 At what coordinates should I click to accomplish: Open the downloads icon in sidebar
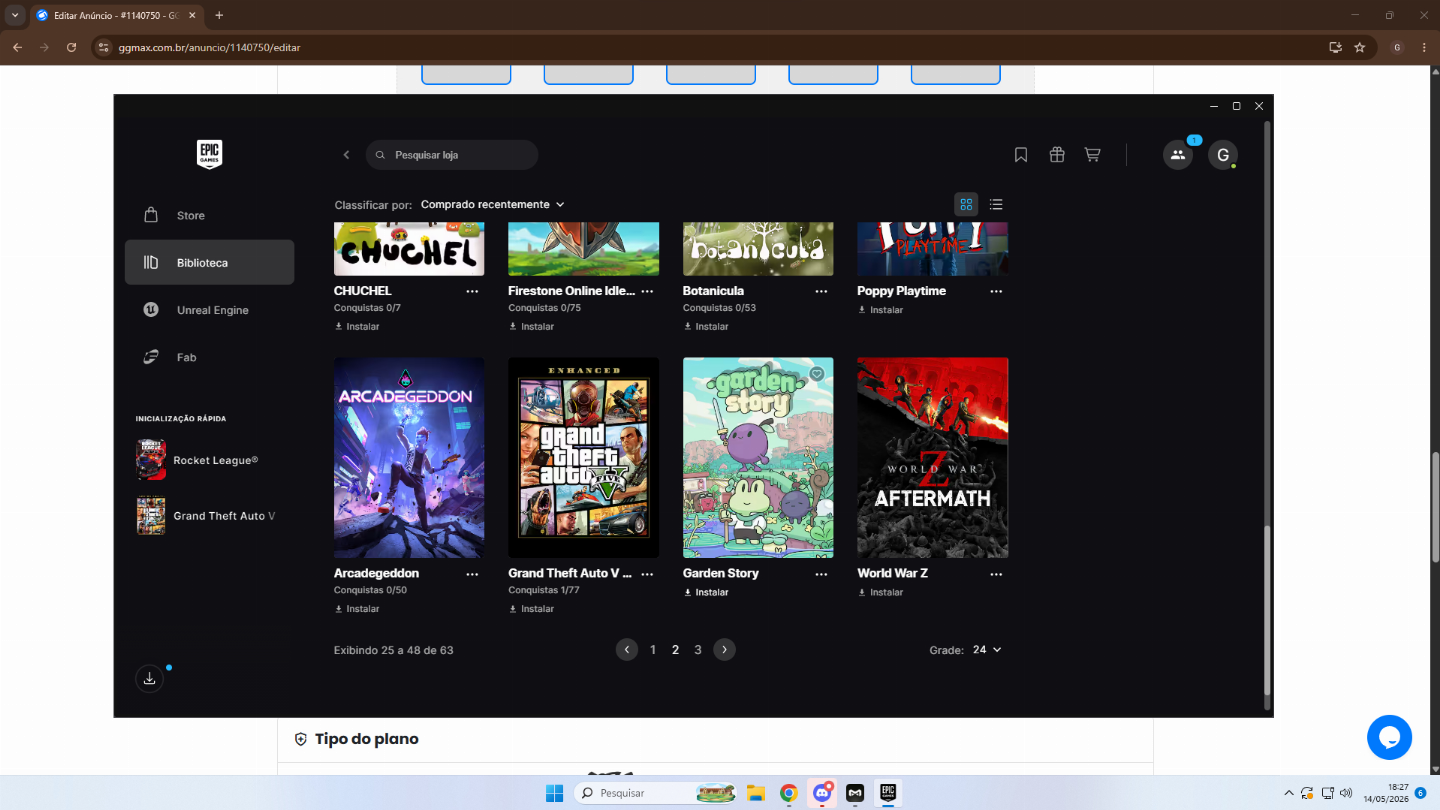coord(149,679)
